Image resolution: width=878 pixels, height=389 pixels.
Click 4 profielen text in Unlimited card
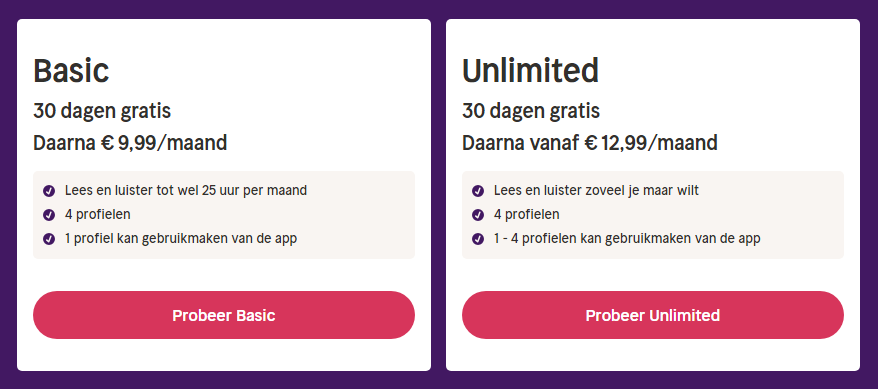pos(526,214)
